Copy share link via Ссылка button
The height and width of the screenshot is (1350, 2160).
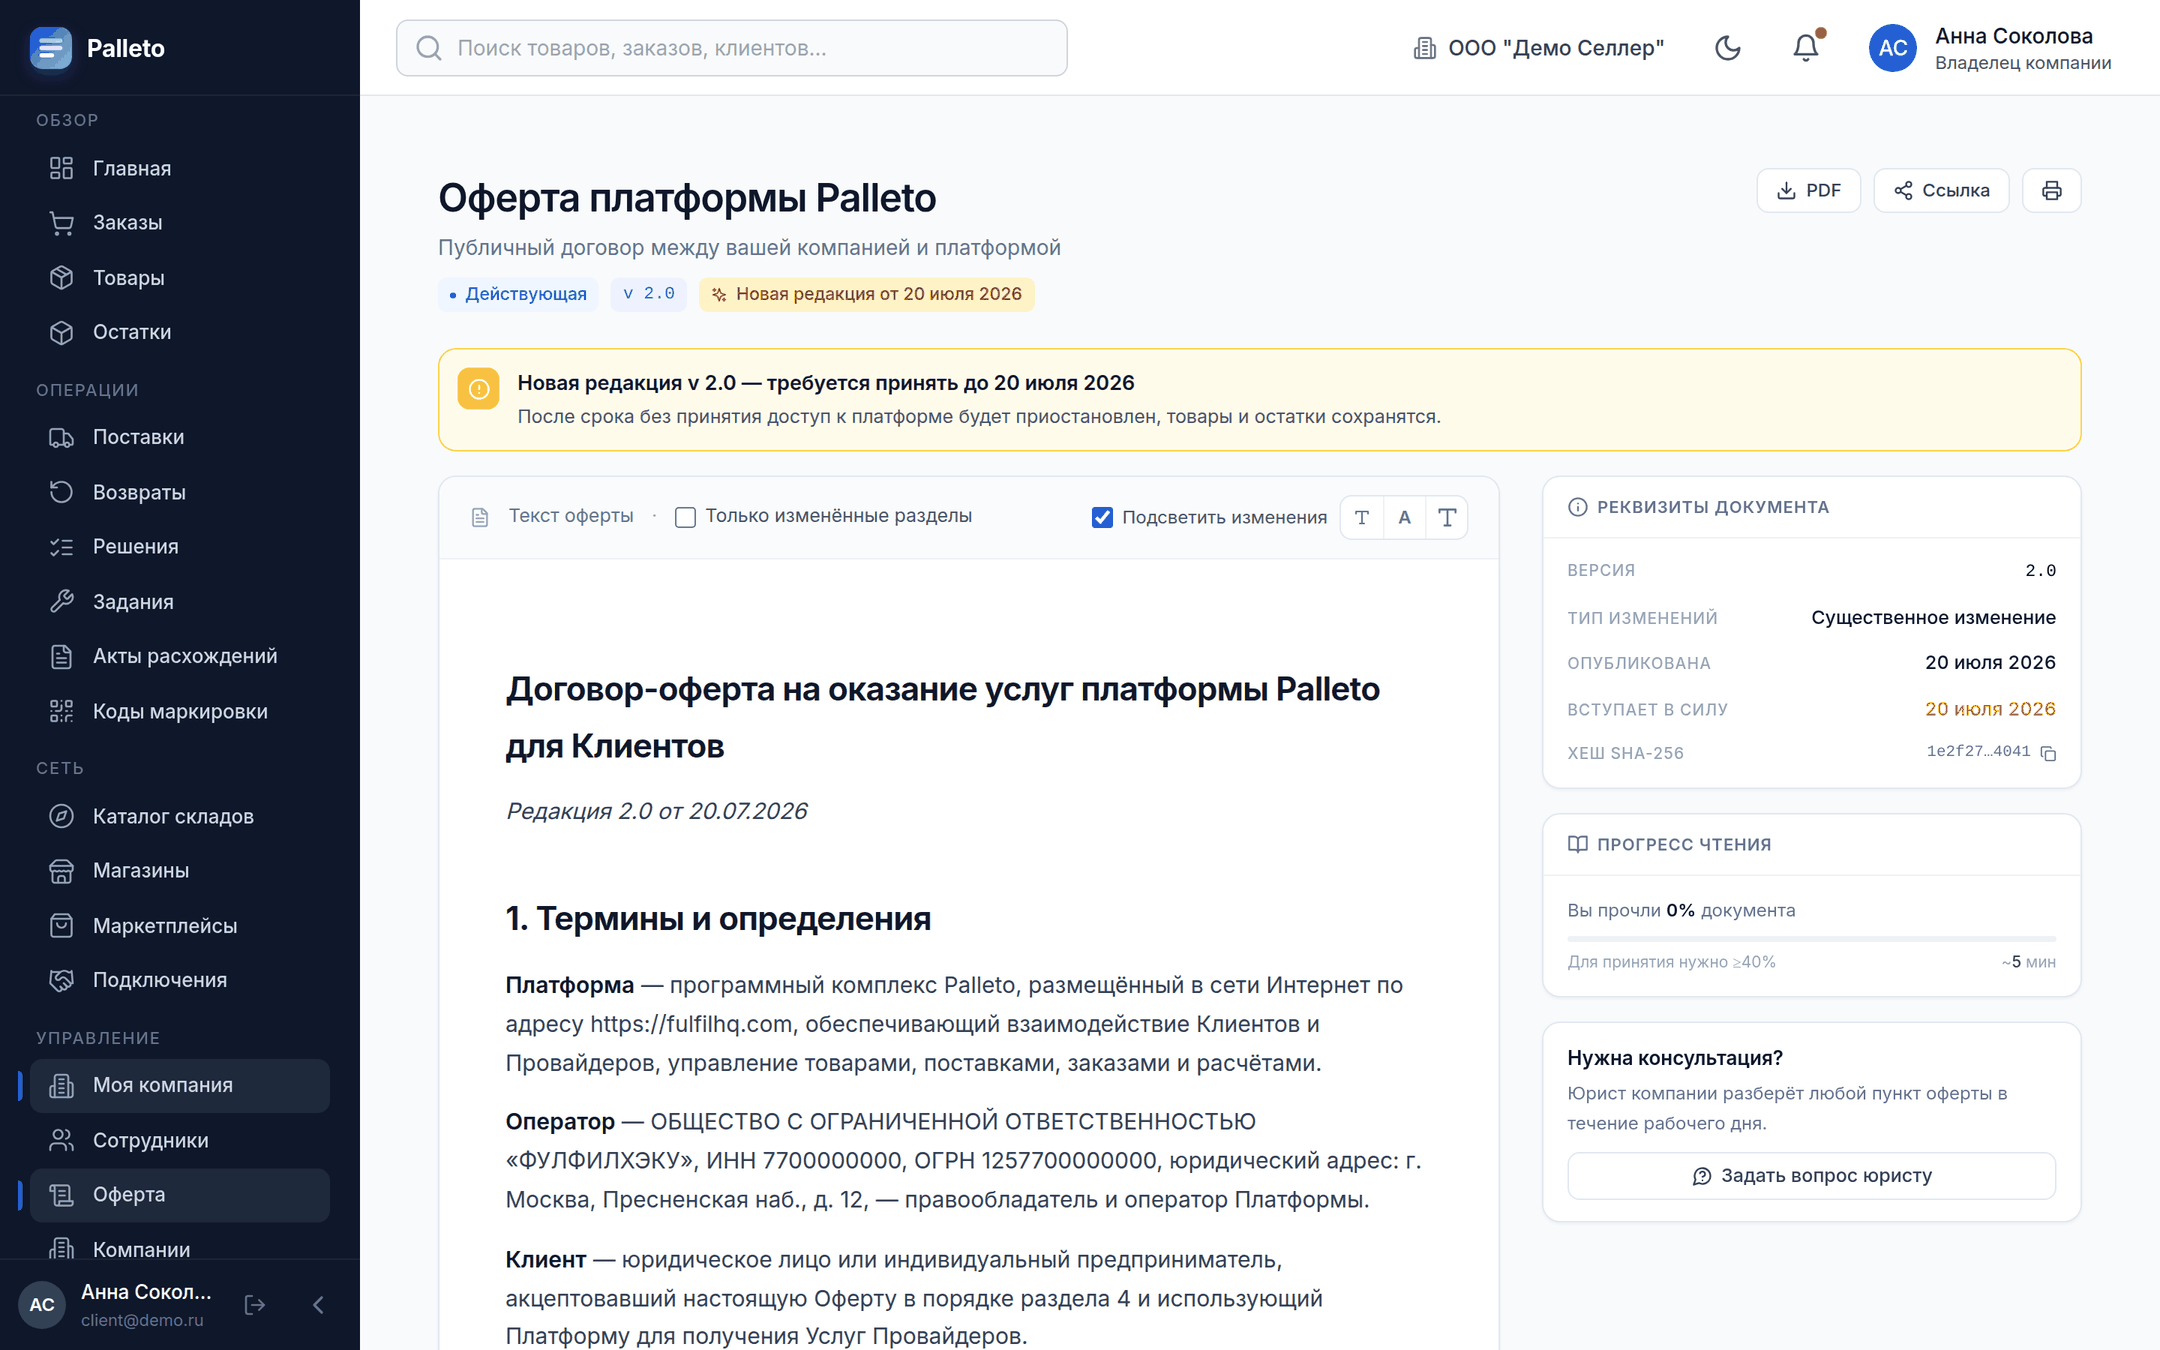coord(1942,190)
